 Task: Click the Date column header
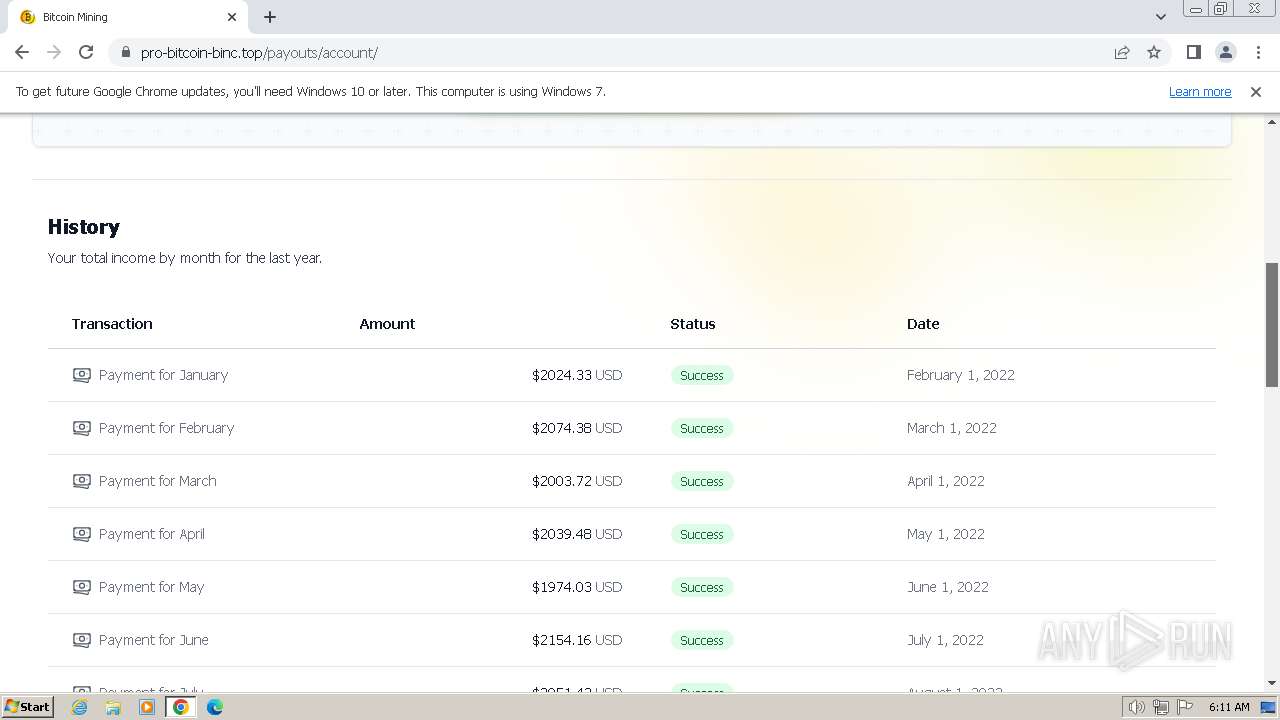[923, 324]
